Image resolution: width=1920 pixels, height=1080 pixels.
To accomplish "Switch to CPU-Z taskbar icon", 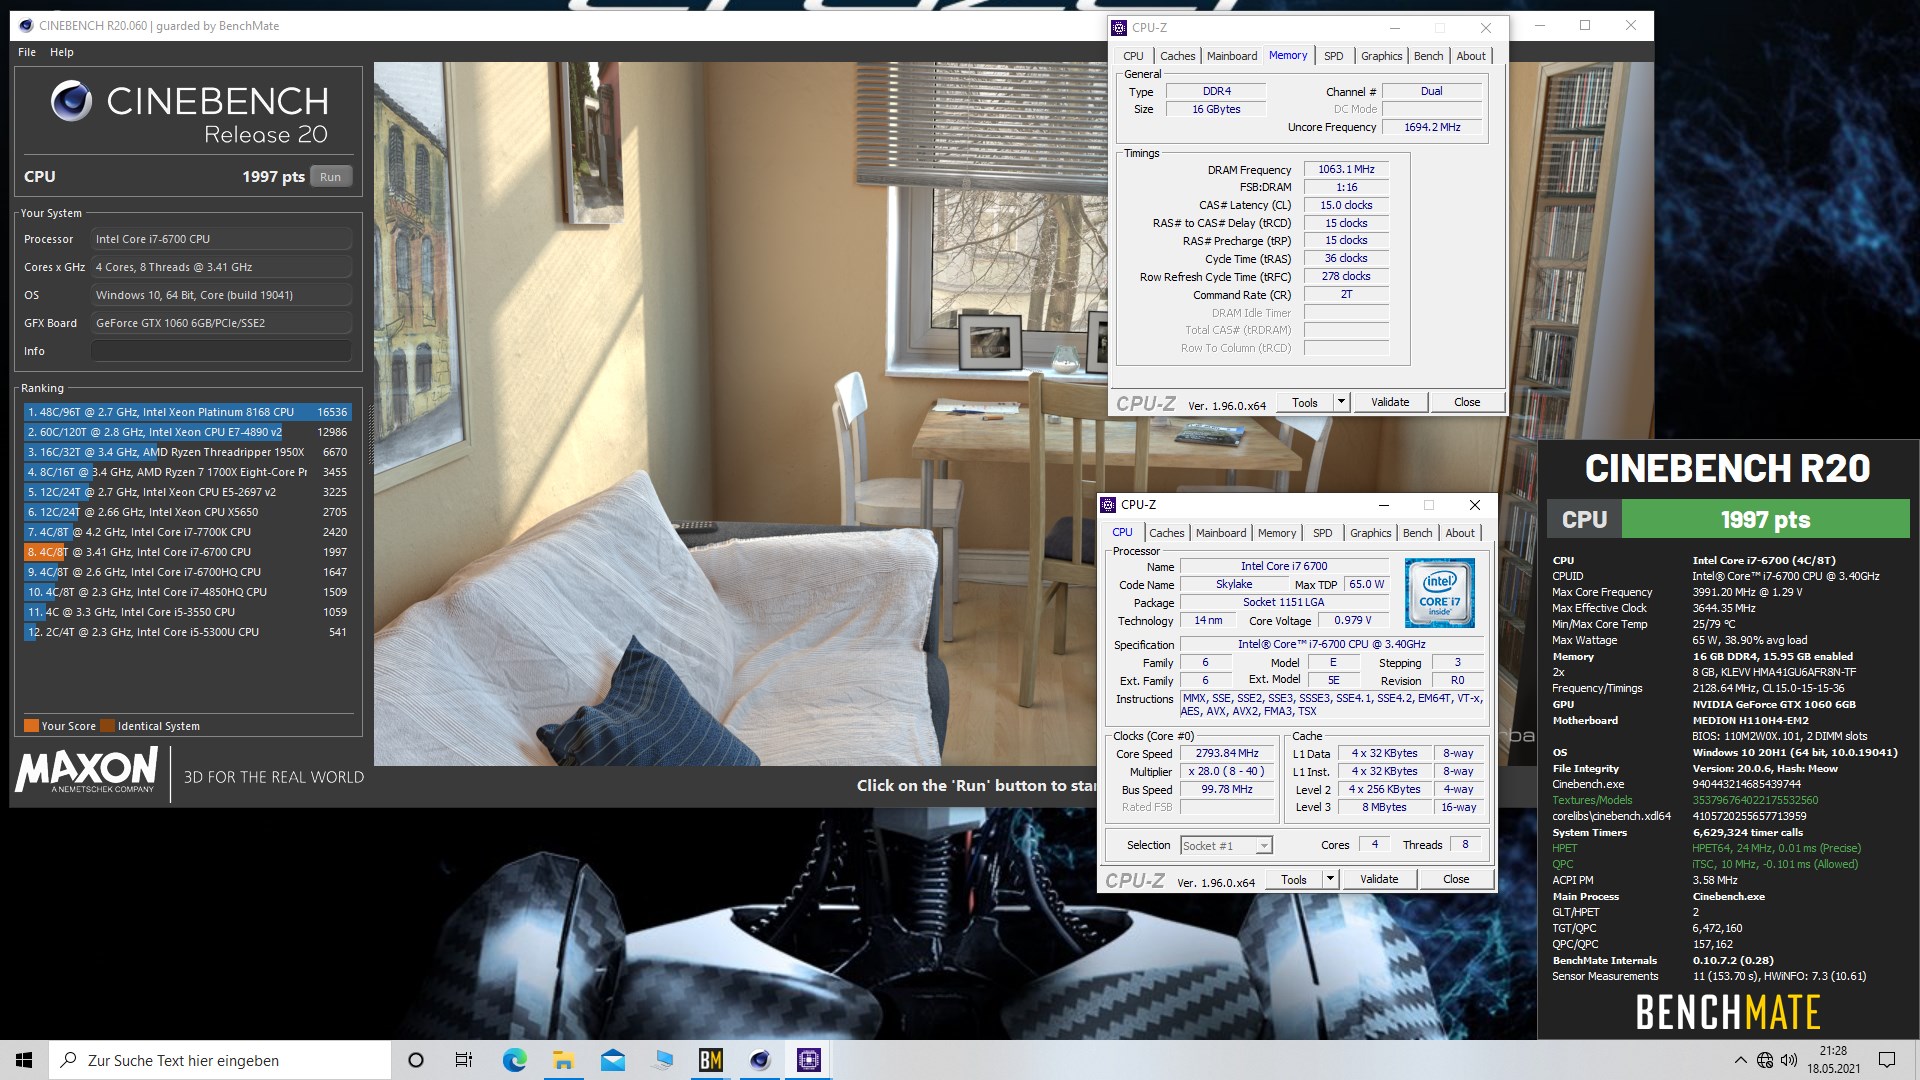I will click(809, 1060).
